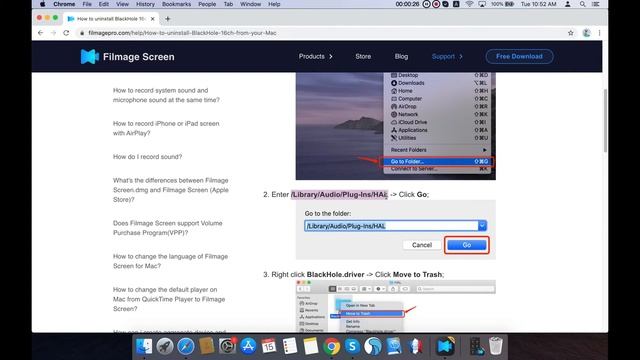Open the Bookmarks menu
Viewport: 640px width, 360px height.
pos(176,4)
